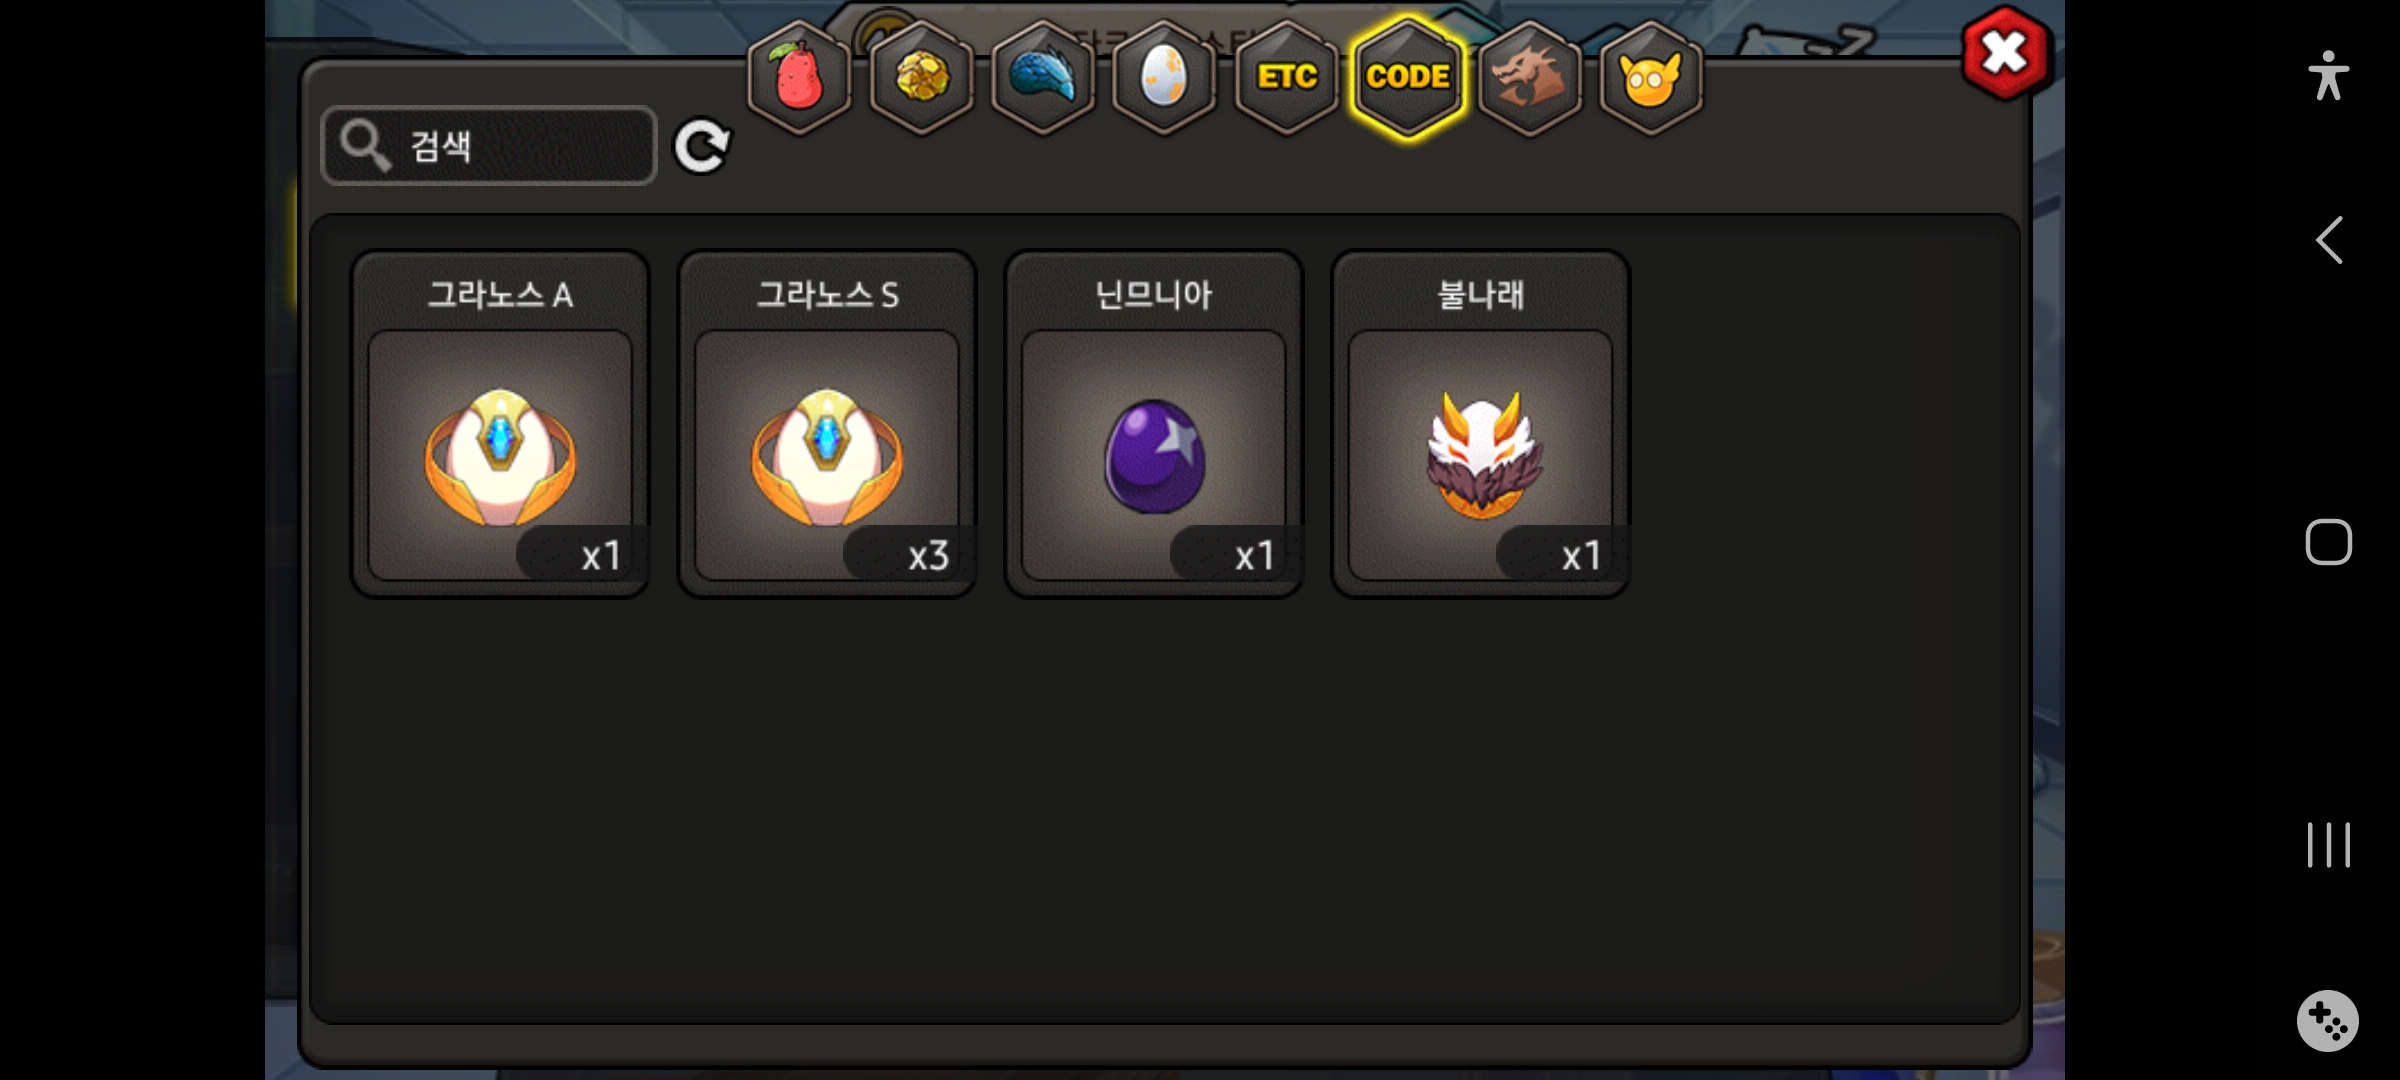The image size is (2400, 1080).
Task: Open the brown dragon head tab
Action: [x=1530, y=77]
